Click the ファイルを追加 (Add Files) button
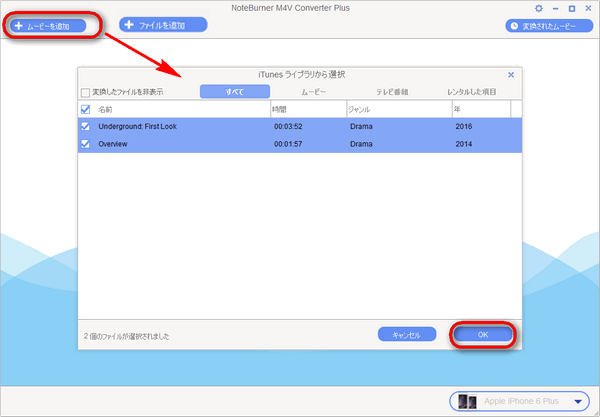The width and height of the screenshot is (600, 417). (163, 25)
